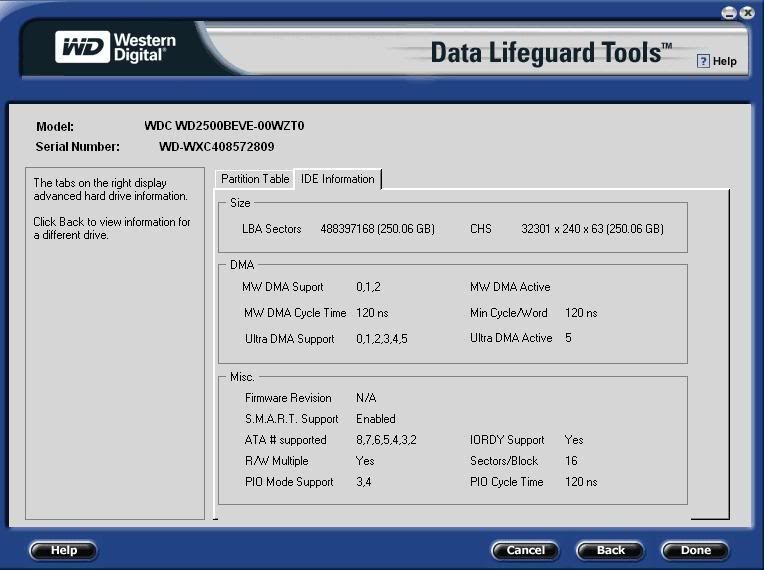Click the Cancel button
The width and height of the screenshot is (764, 570).
[x=525, y=551]
